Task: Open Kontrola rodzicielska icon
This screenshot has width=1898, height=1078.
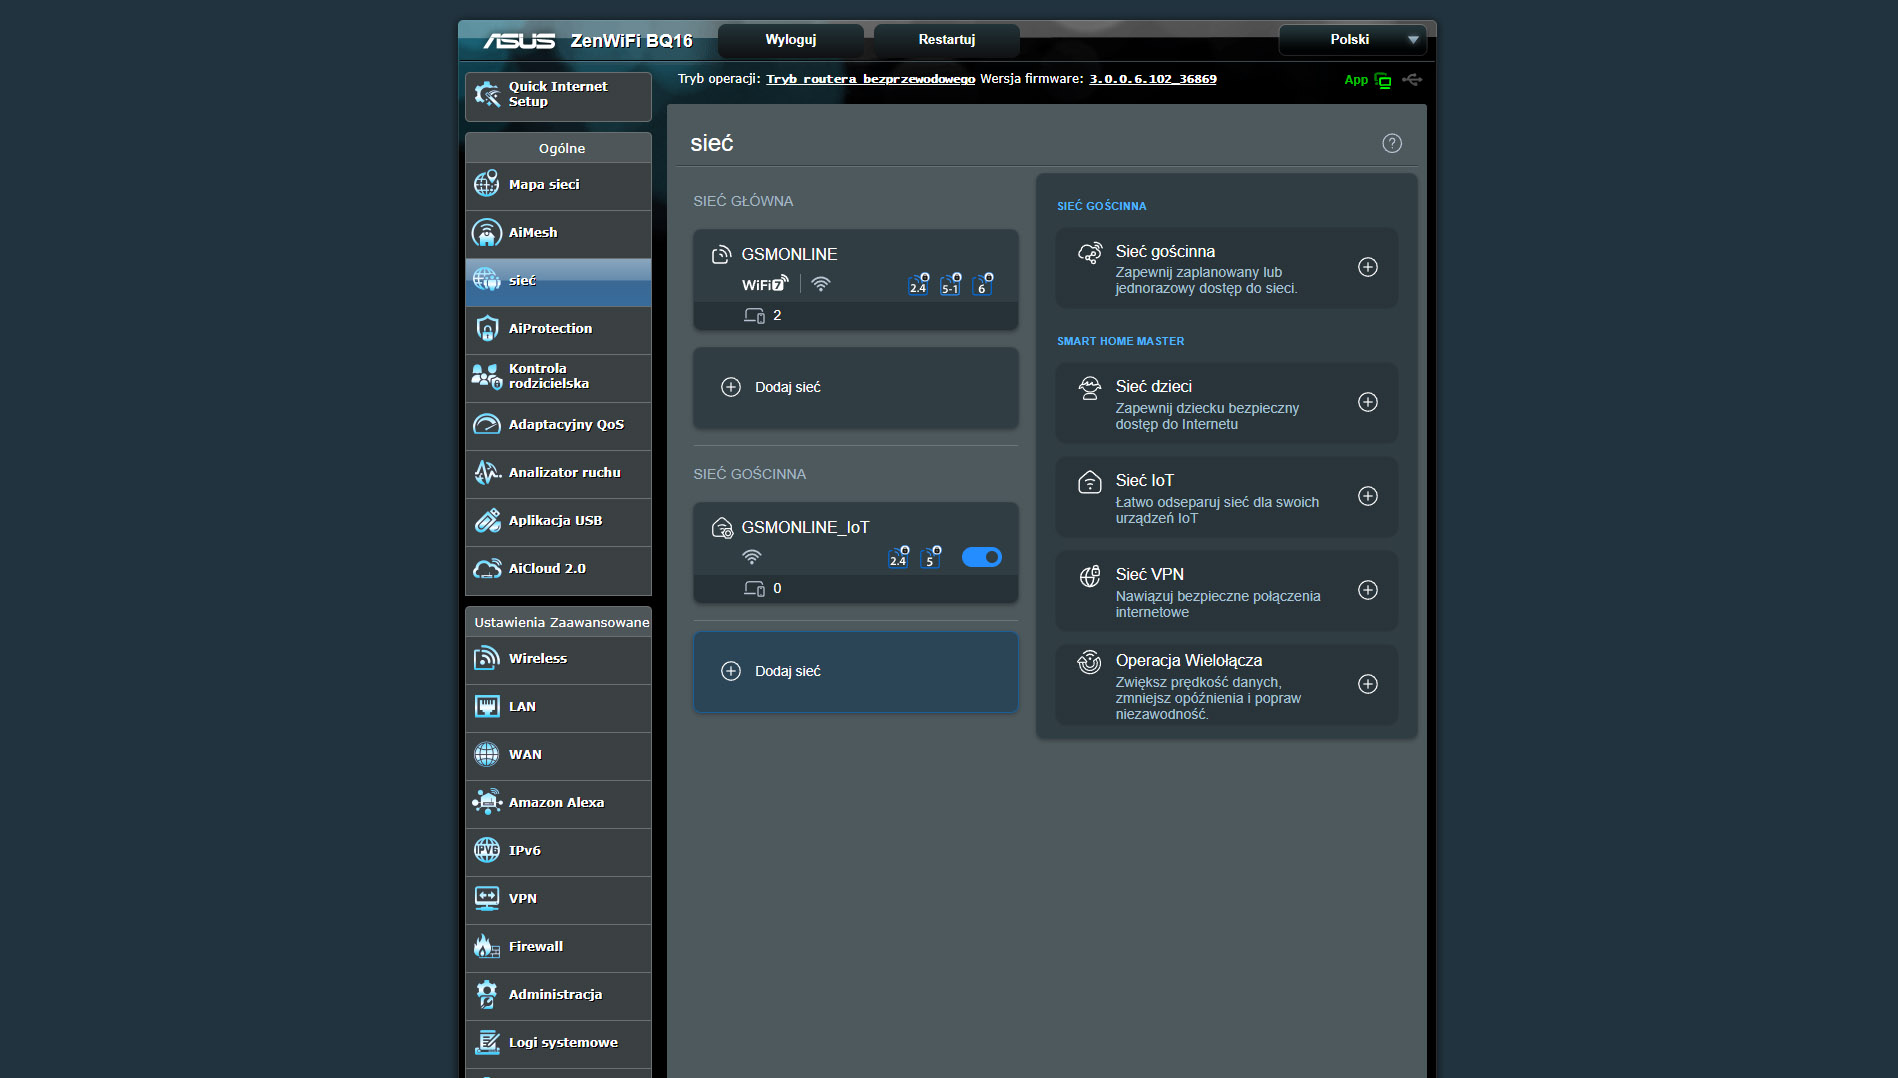Action: point(487,376)
